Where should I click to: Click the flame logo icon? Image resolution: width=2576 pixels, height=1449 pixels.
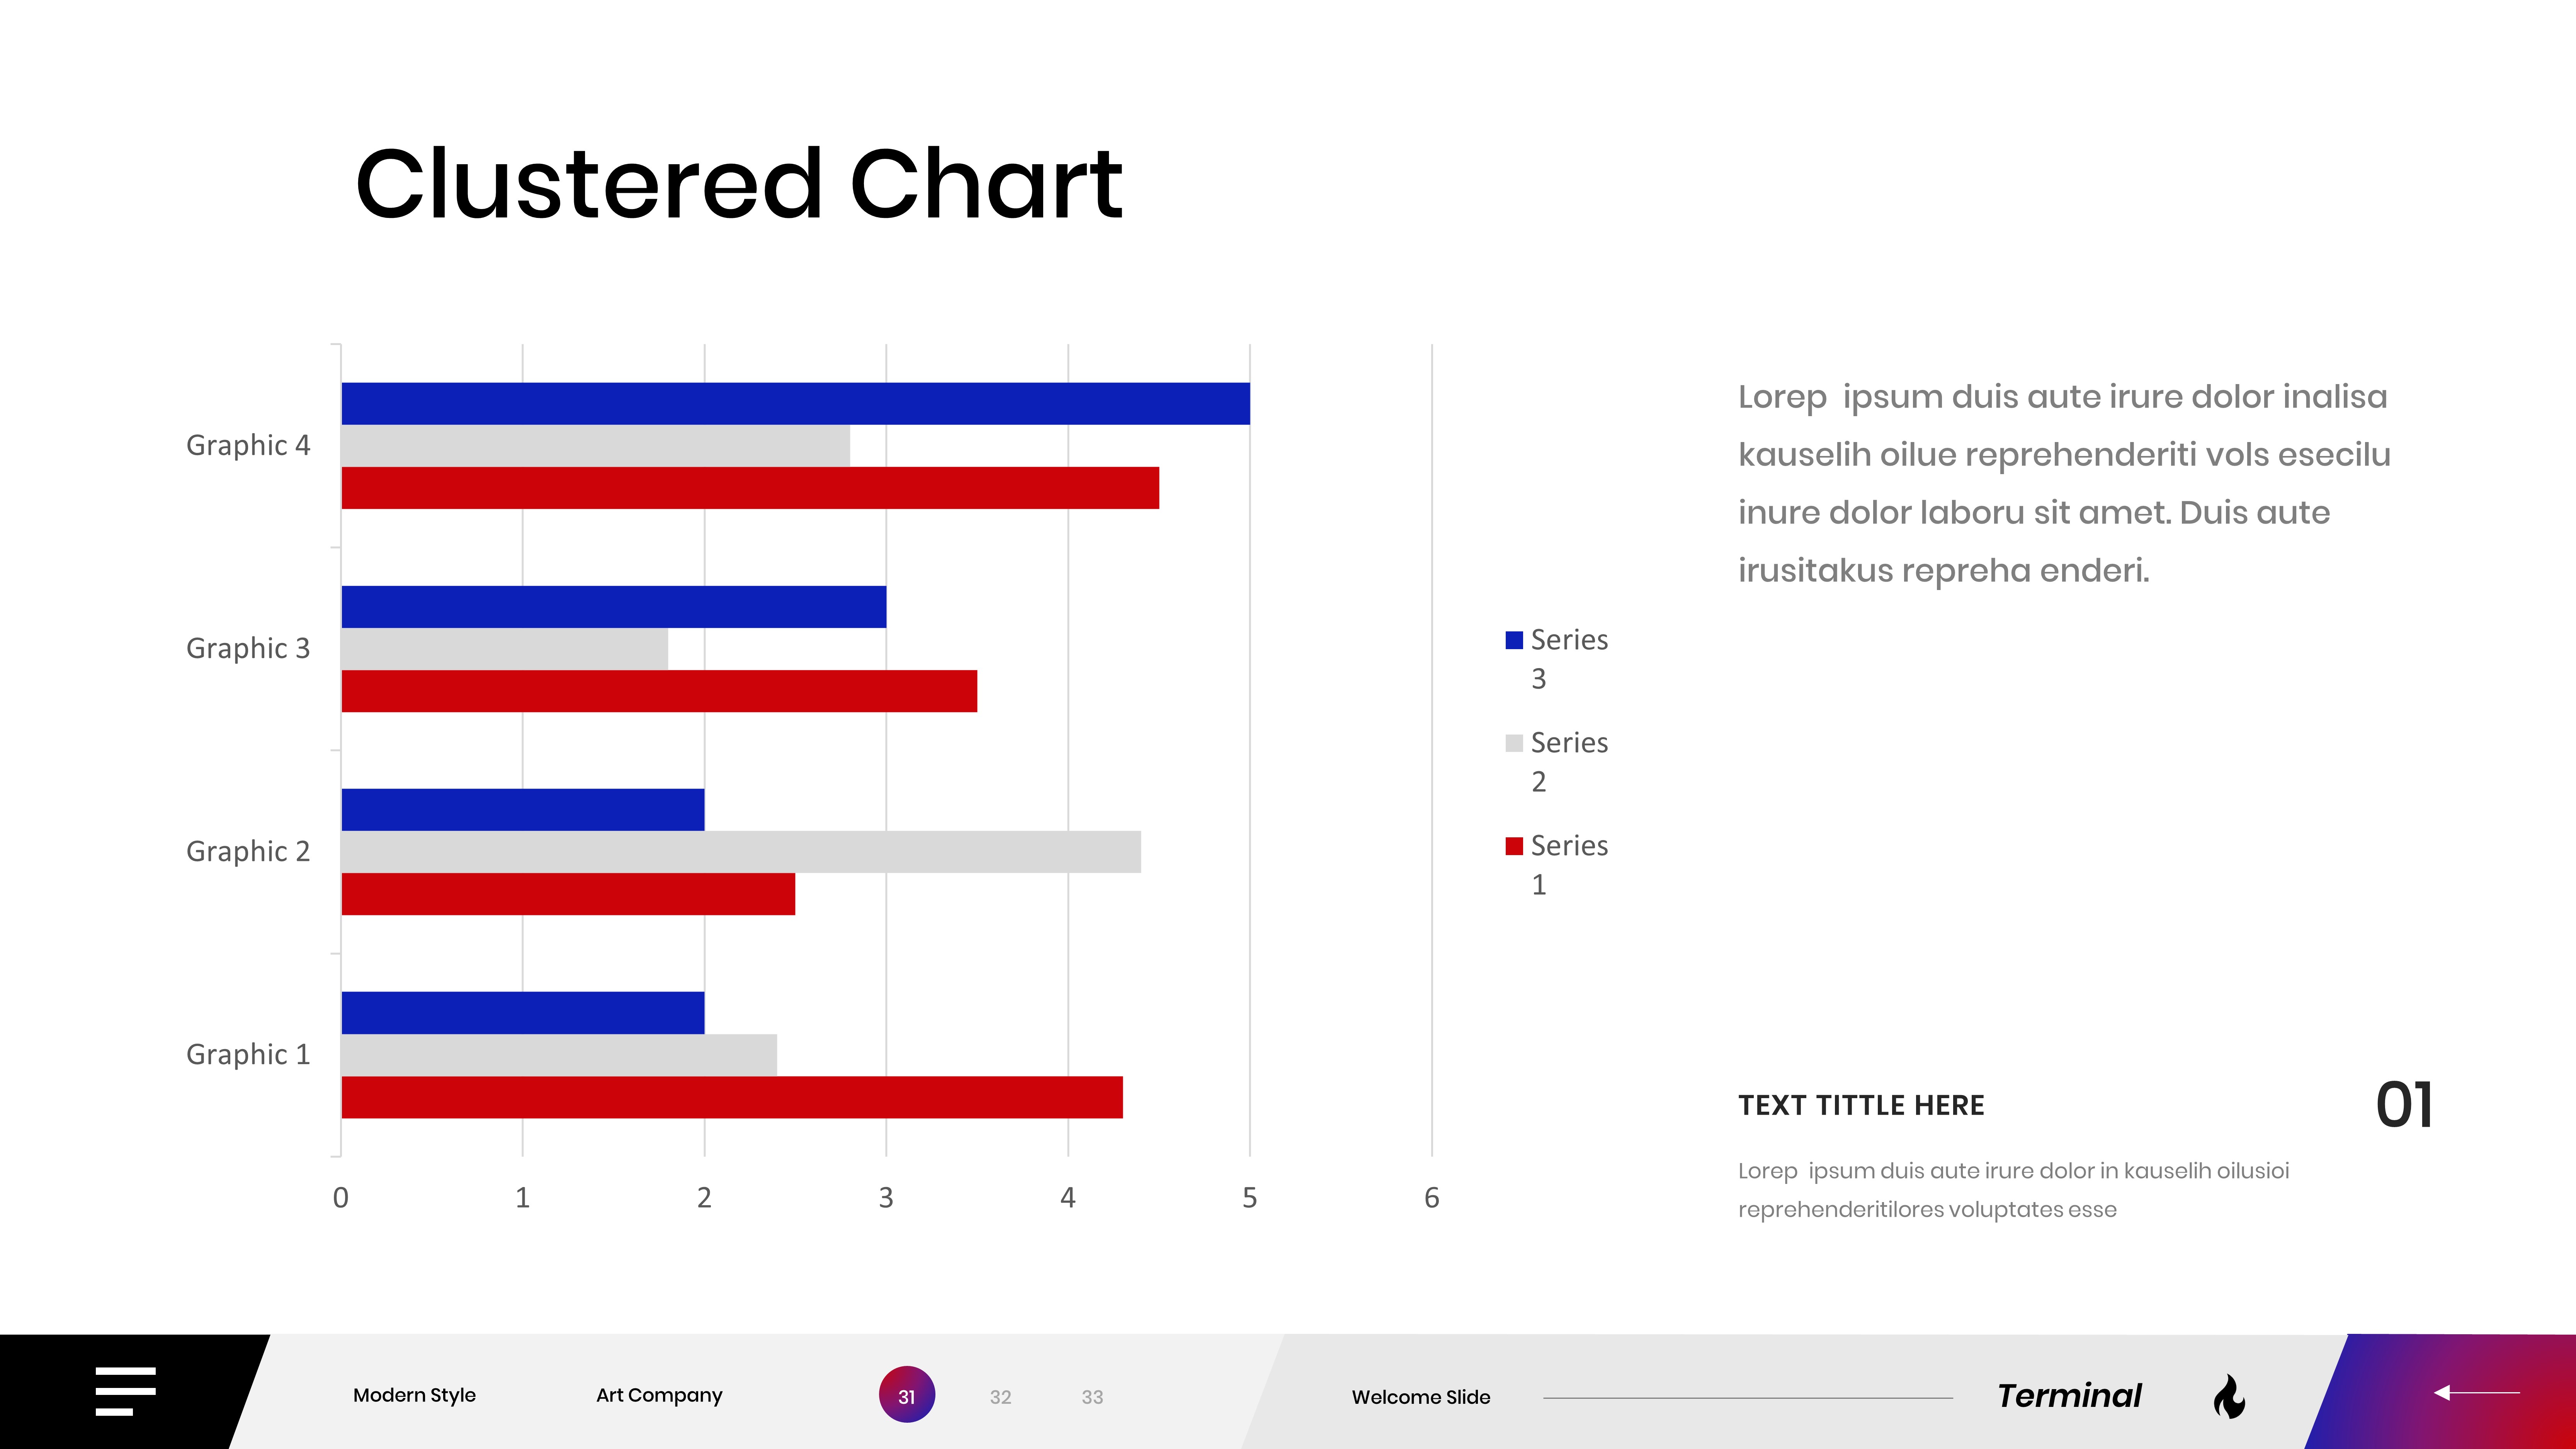pos(2229,1396)
